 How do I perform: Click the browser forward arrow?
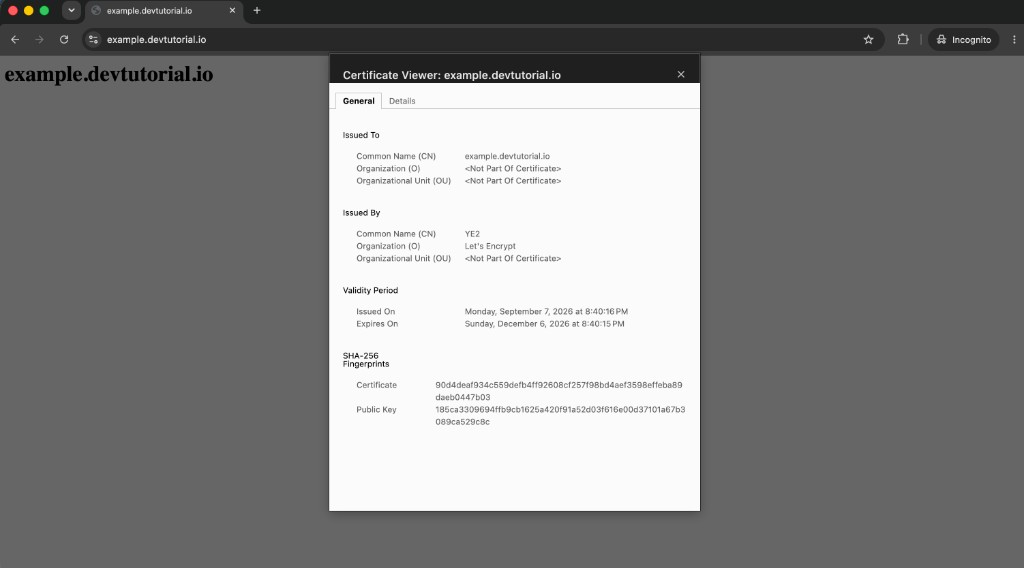coord(39,40)
